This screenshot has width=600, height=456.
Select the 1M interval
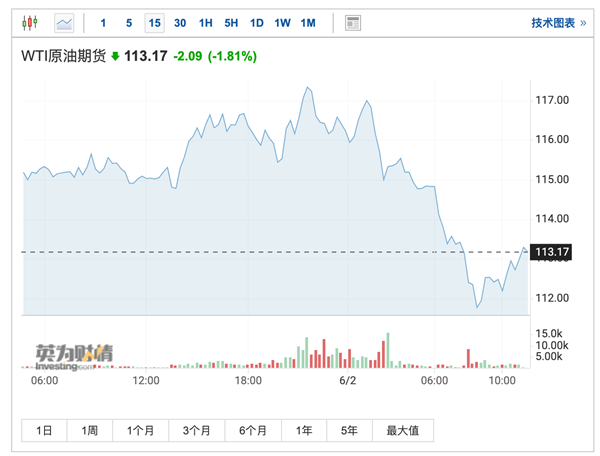click(x=308, y=23)
